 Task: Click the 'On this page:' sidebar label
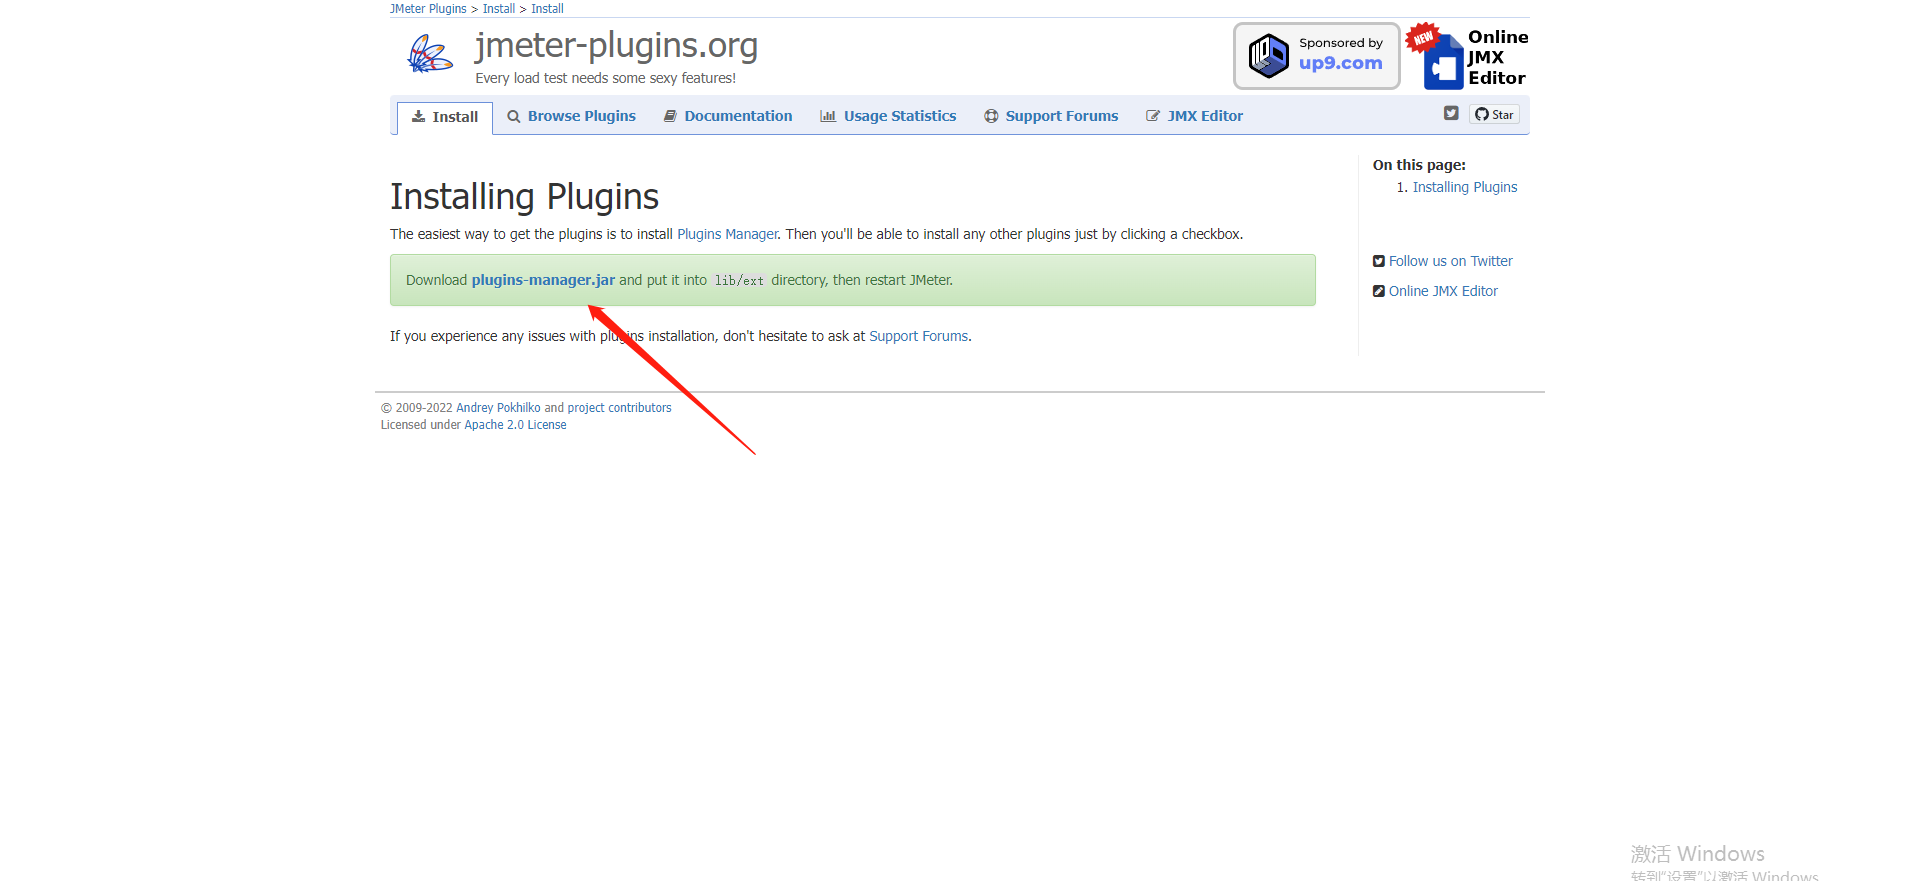1419,165
